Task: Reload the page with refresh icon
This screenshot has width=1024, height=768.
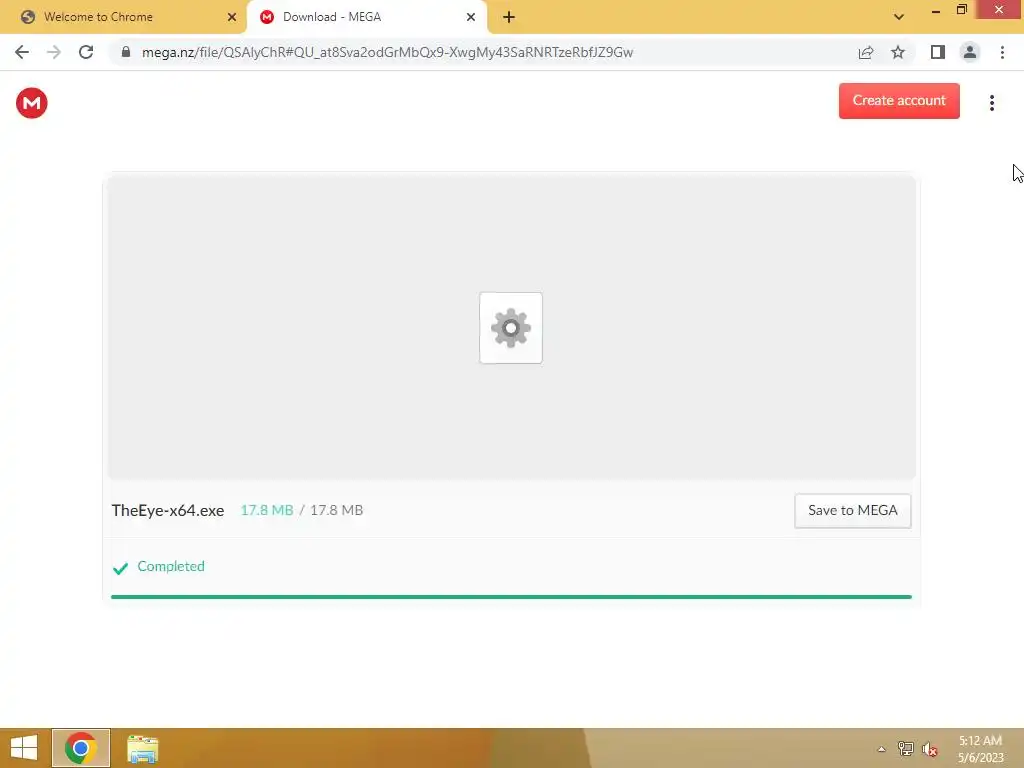Action: point(86,52)
